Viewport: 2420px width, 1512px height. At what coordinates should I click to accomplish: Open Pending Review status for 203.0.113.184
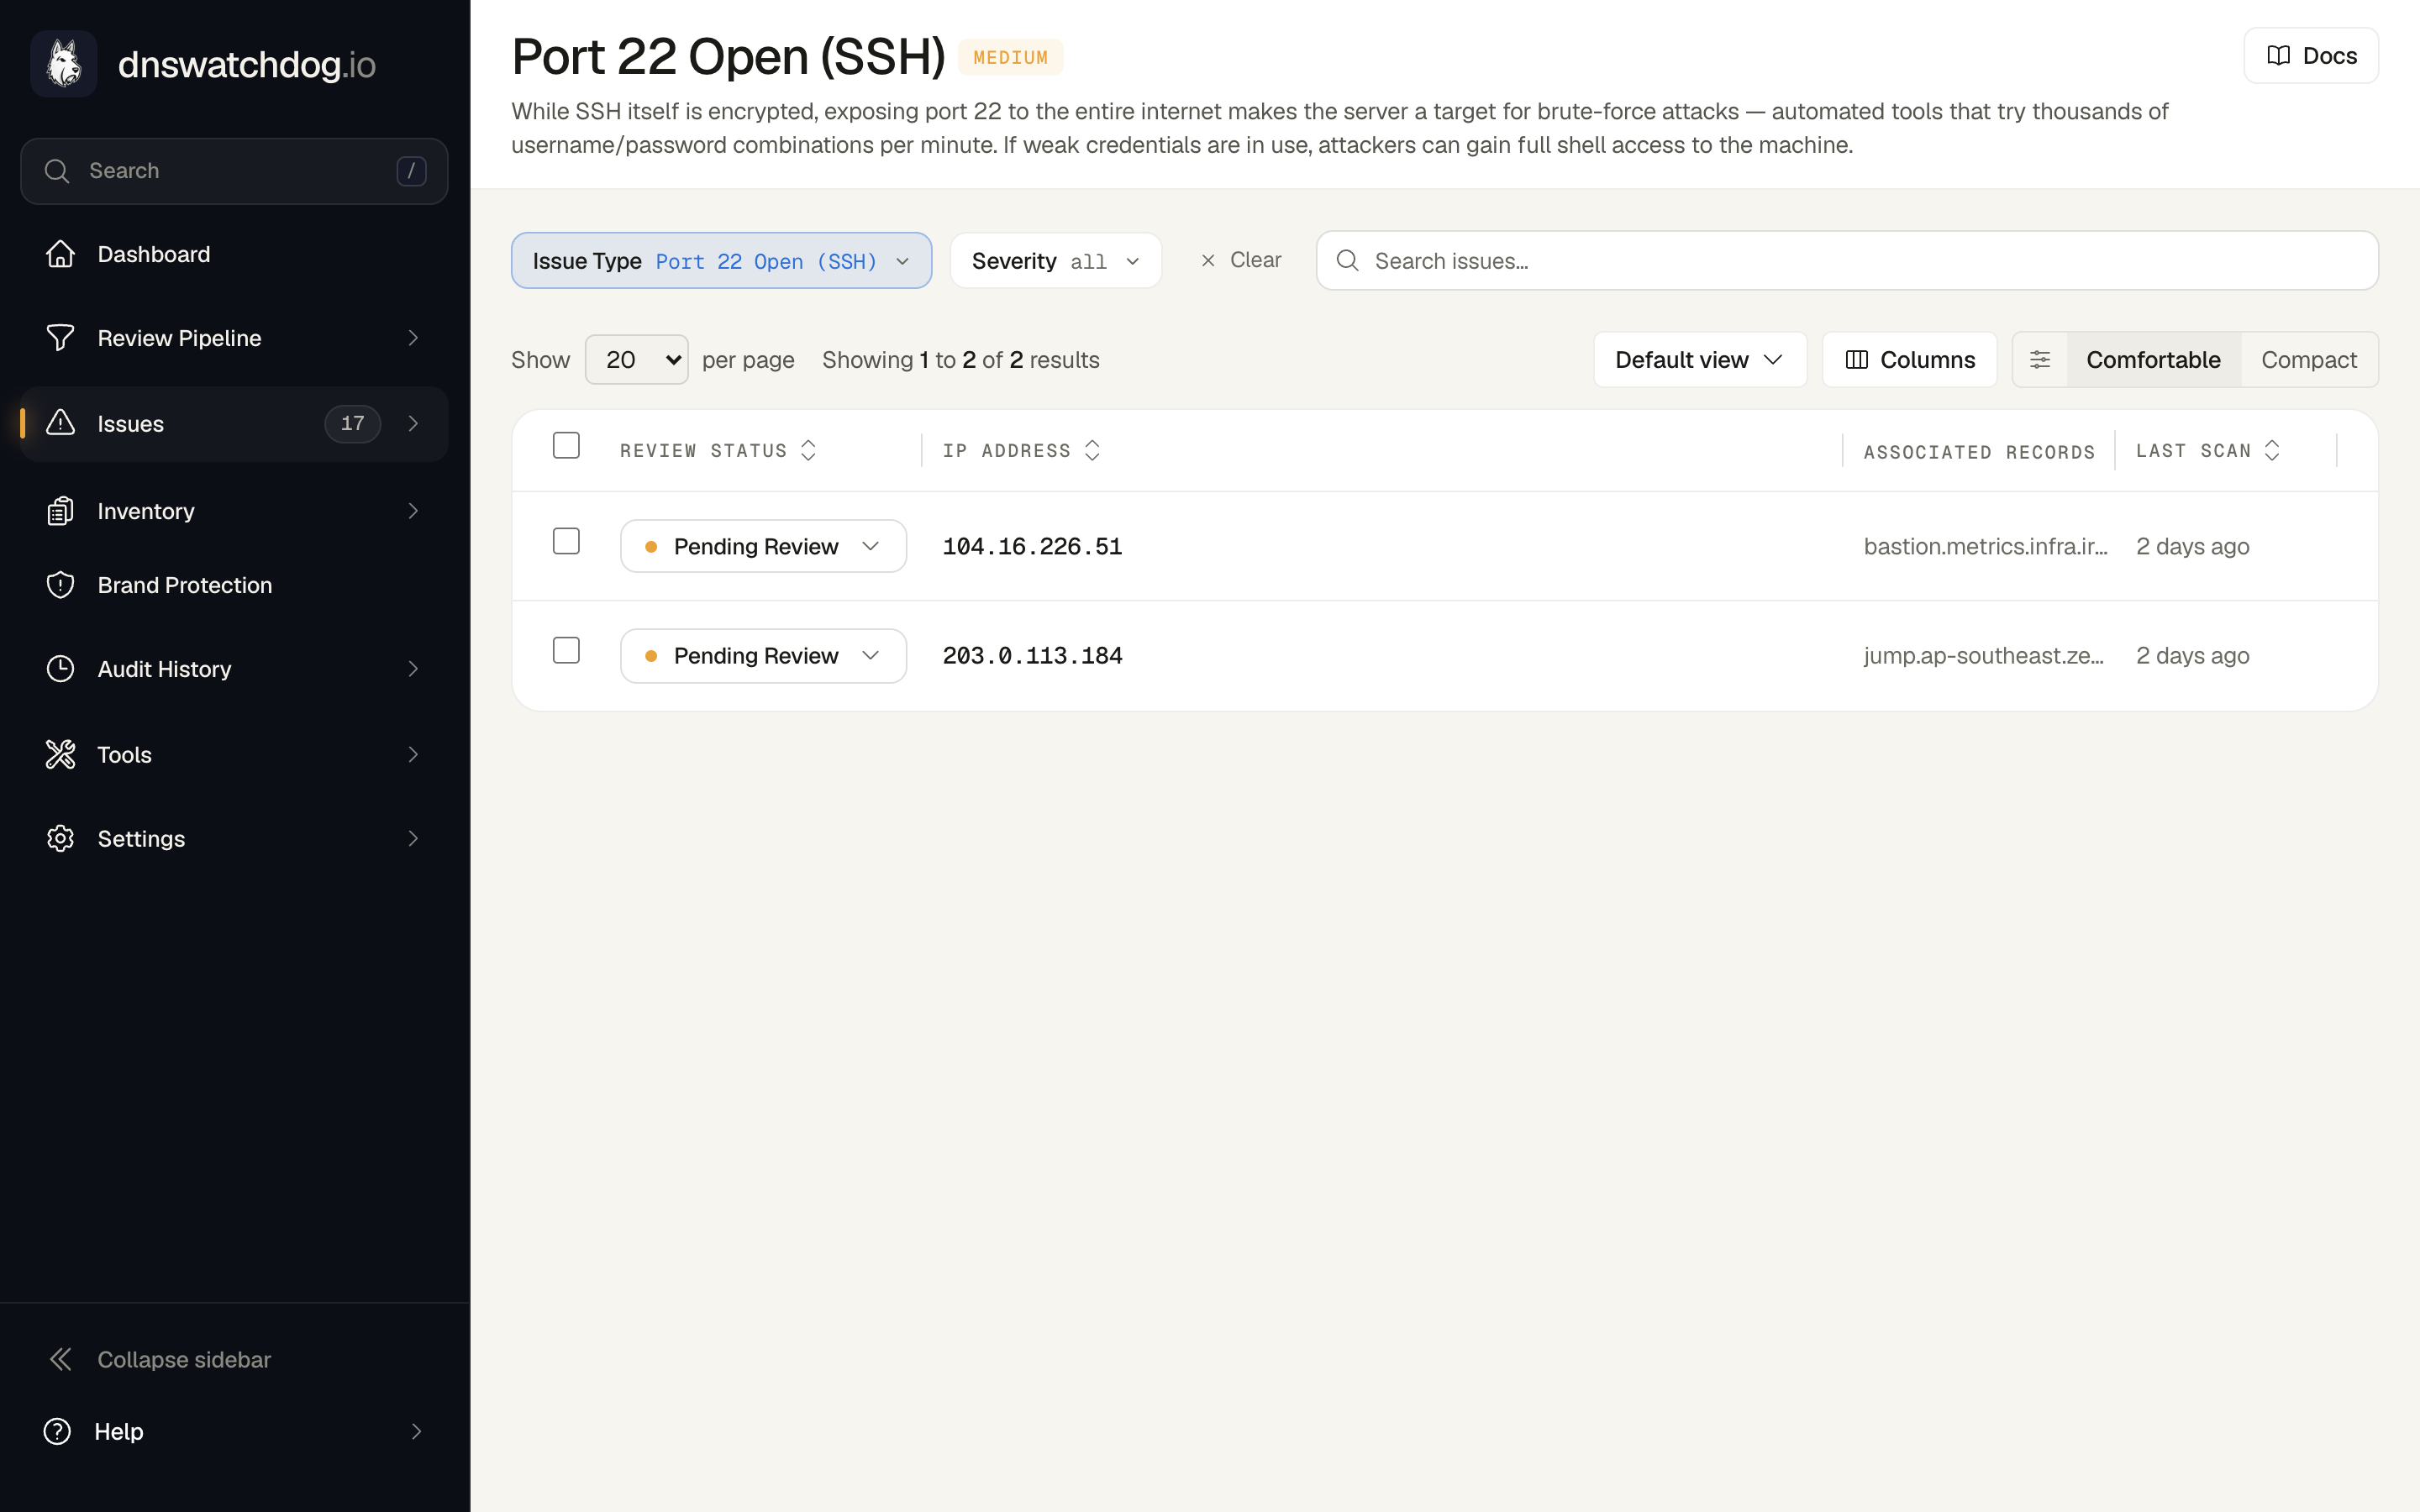coord(763,656)
